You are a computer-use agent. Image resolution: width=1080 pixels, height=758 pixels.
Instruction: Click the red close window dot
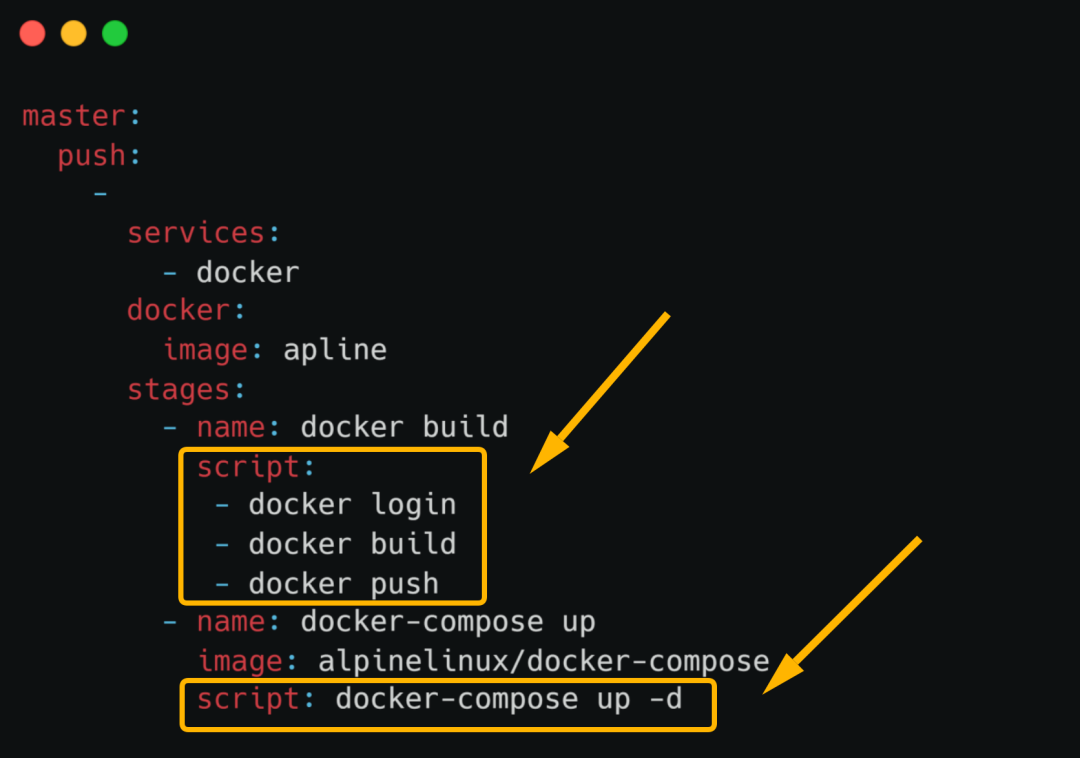pyautogui.click(x=32, y=33)
